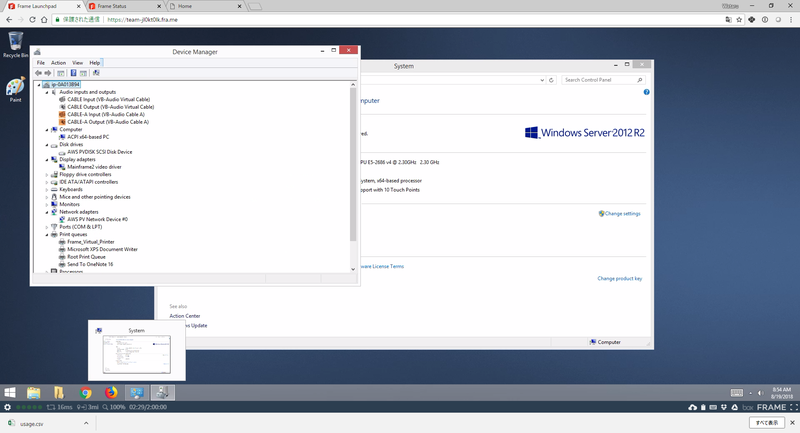Select ACPI x64-based PC entry
This screenshot has width=800, height=433.
(88, 137)
